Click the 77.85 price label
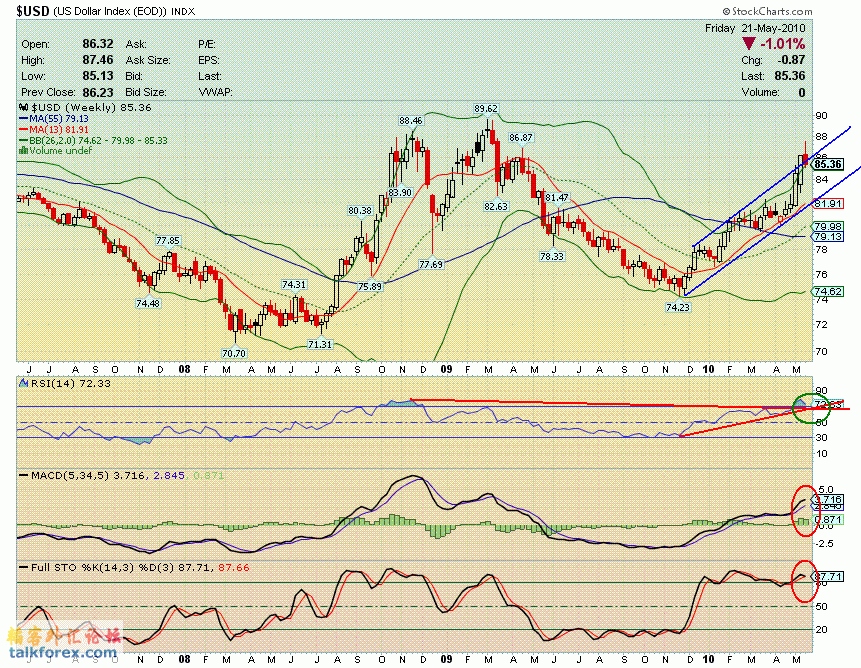The width and height of the screenshot is (861, 668). tap(167, 240)
